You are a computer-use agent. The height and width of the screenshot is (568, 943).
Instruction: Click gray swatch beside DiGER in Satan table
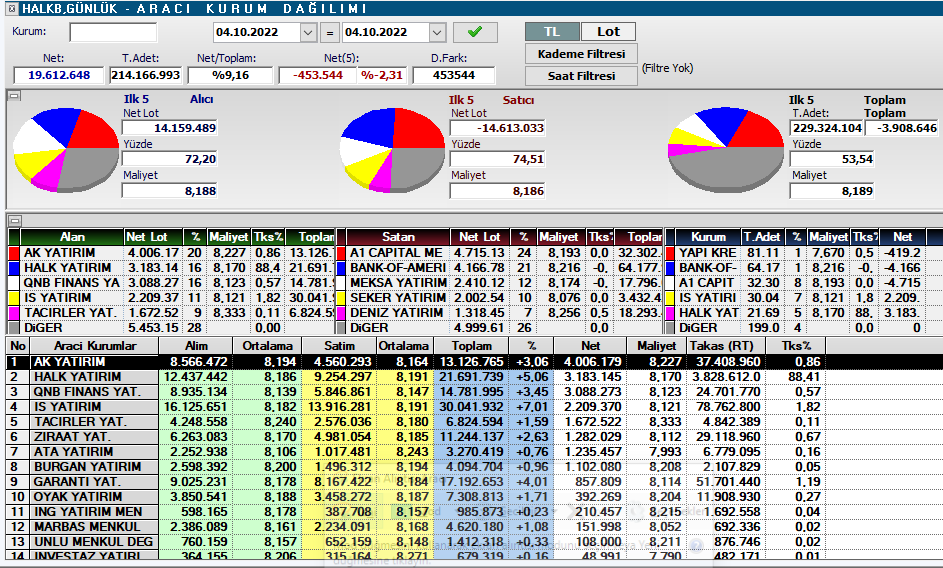click(340, 328)
